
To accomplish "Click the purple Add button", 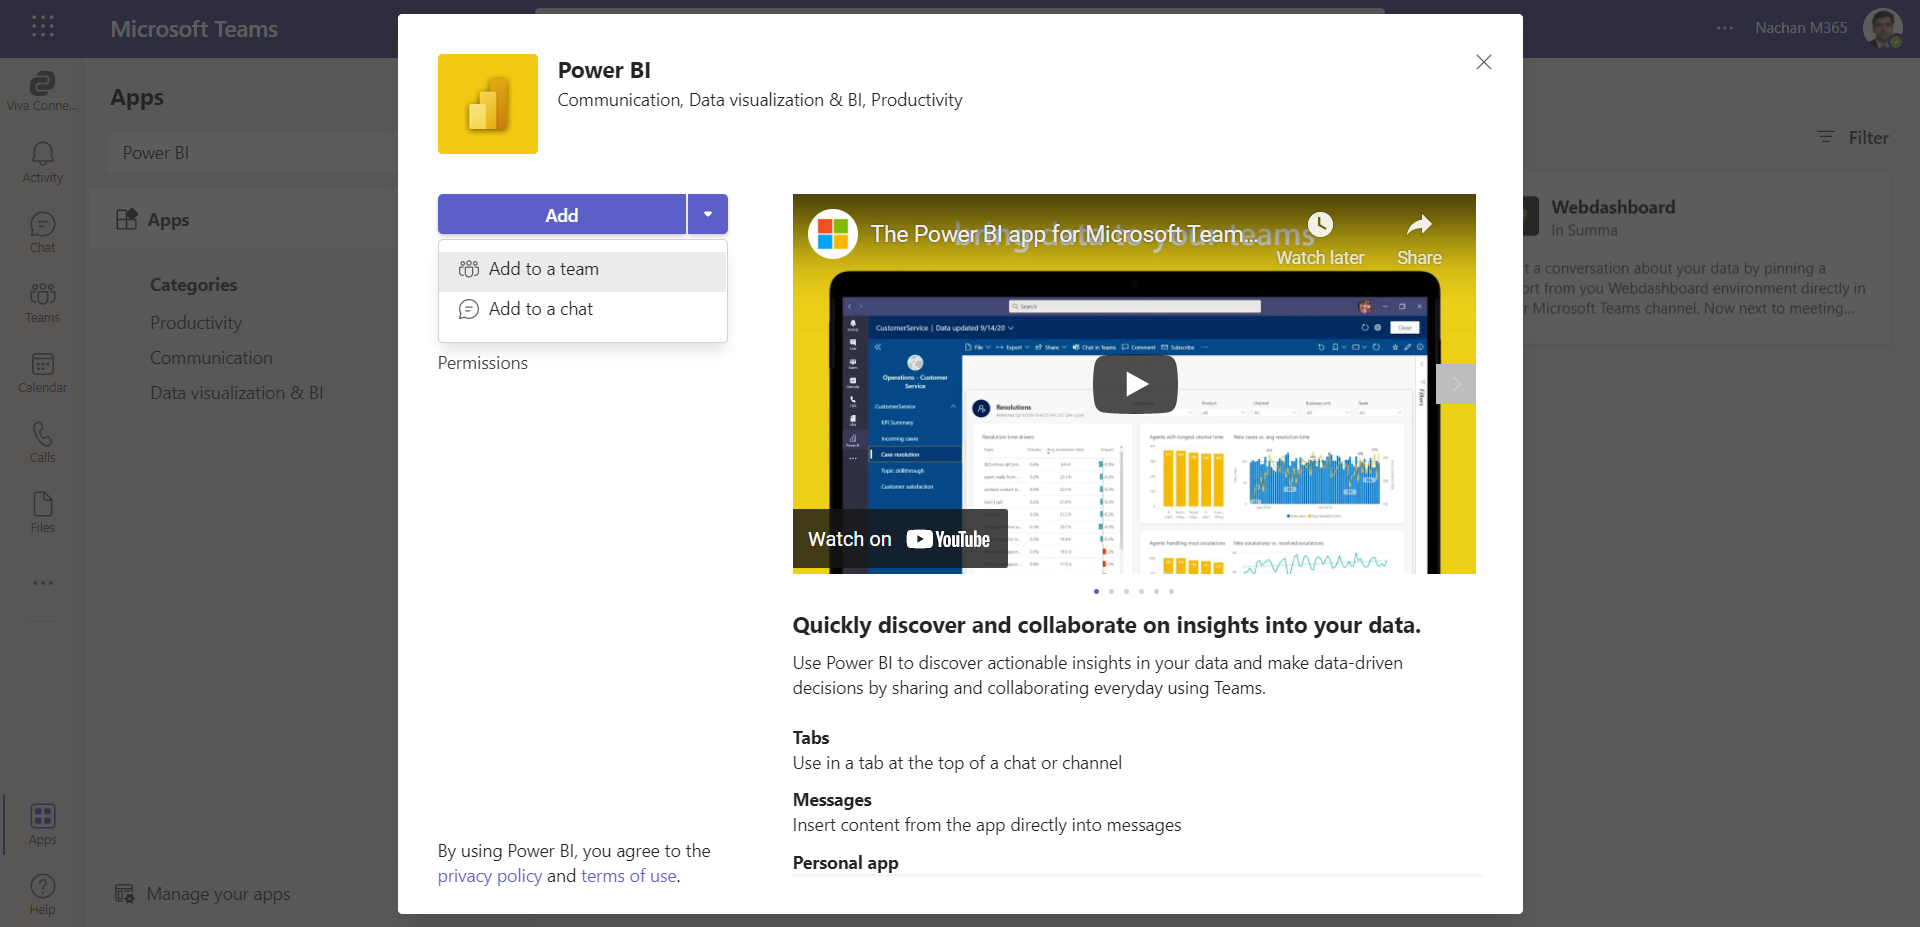I will click(x=561, y=215).
